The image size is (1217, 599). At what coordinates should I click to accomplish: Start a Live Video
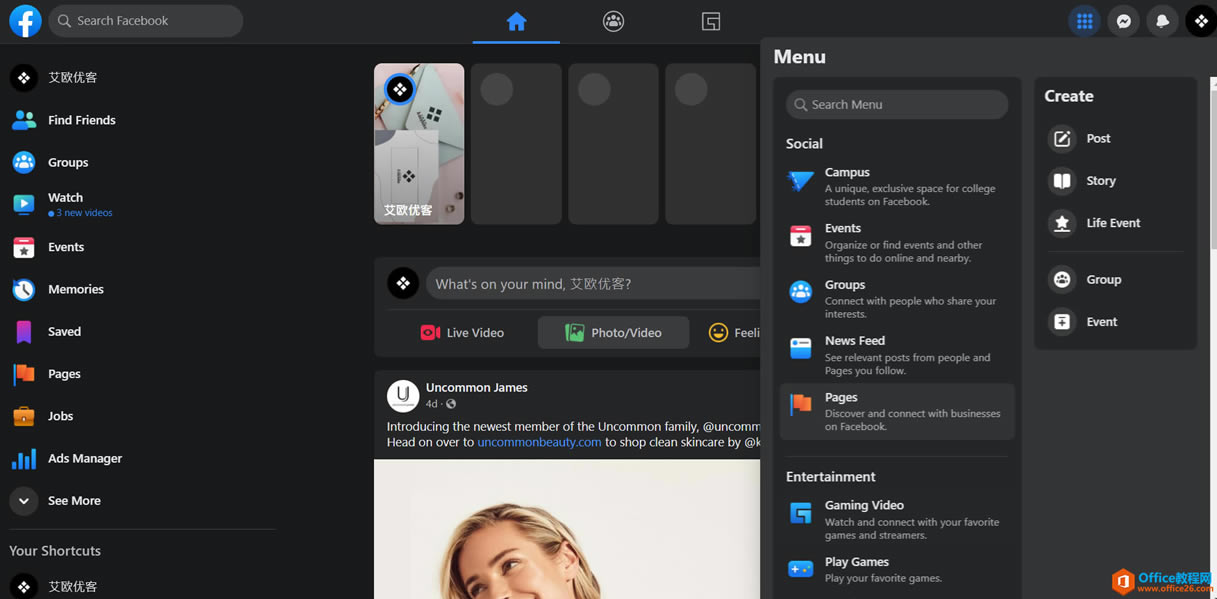tap(462, 333)
